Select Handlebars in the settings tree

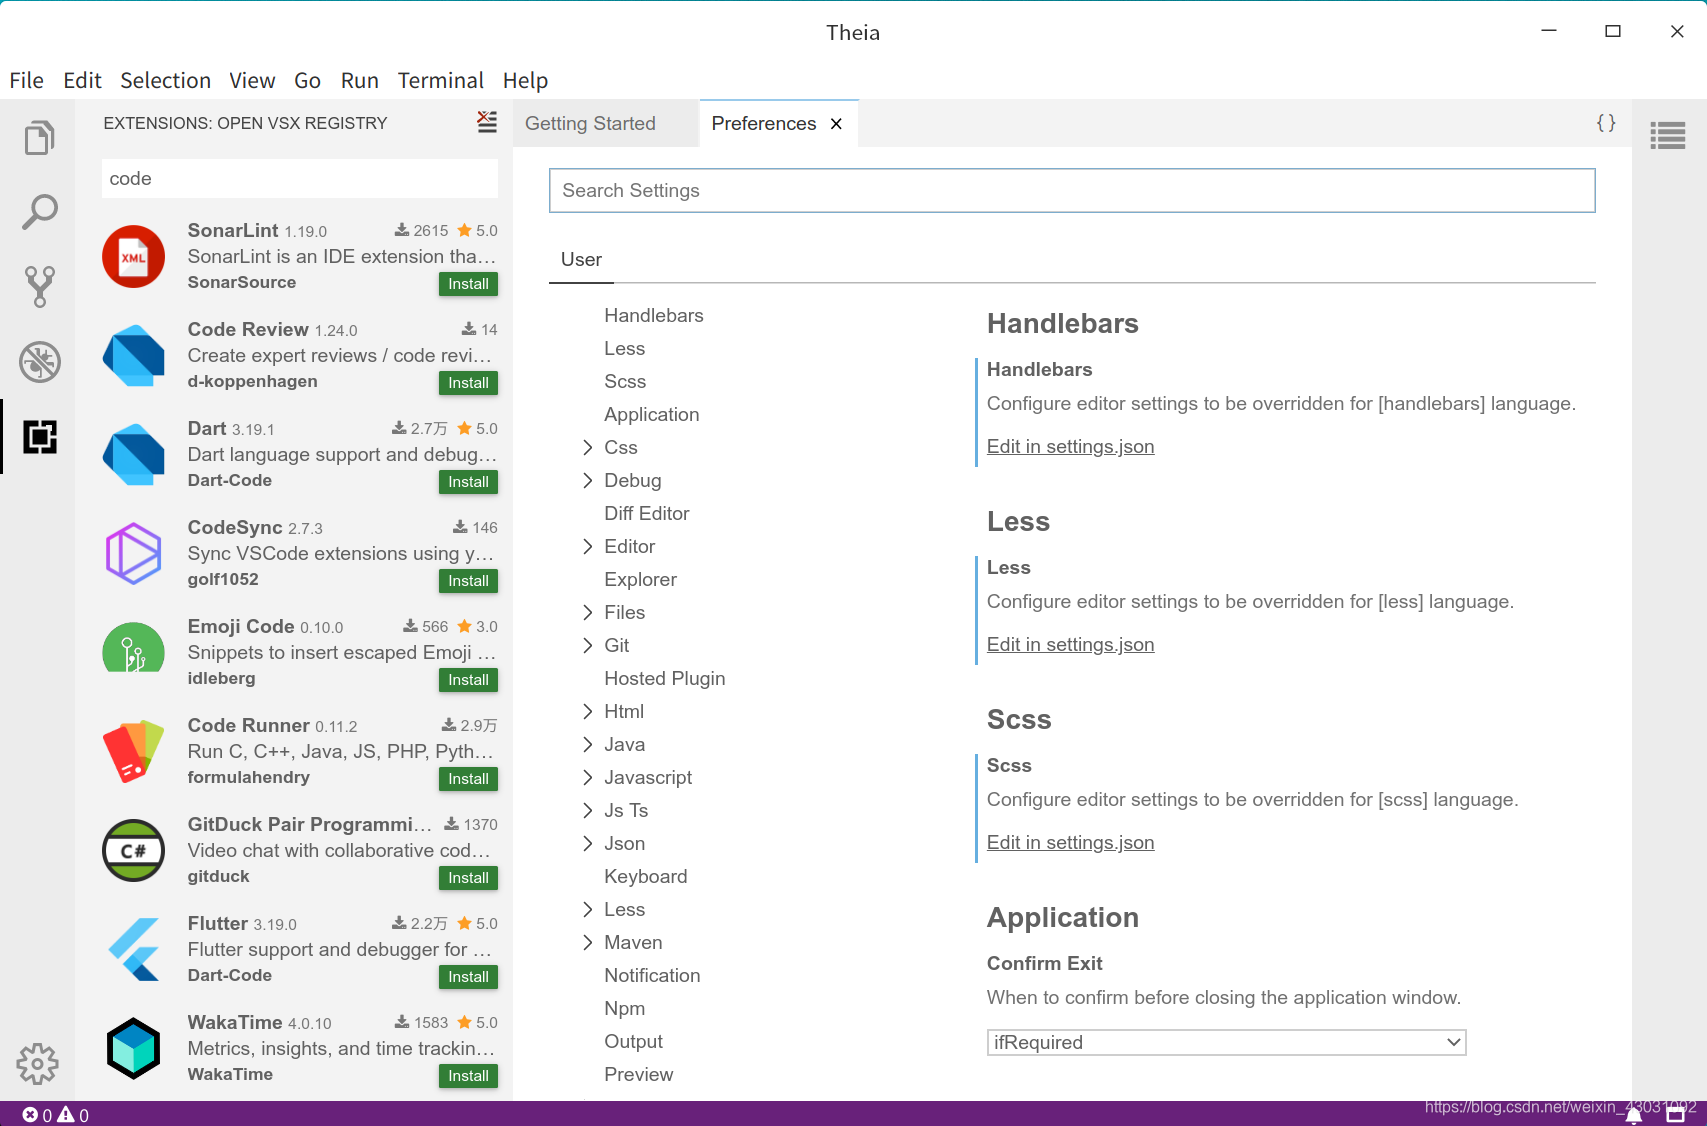[654, 316]
